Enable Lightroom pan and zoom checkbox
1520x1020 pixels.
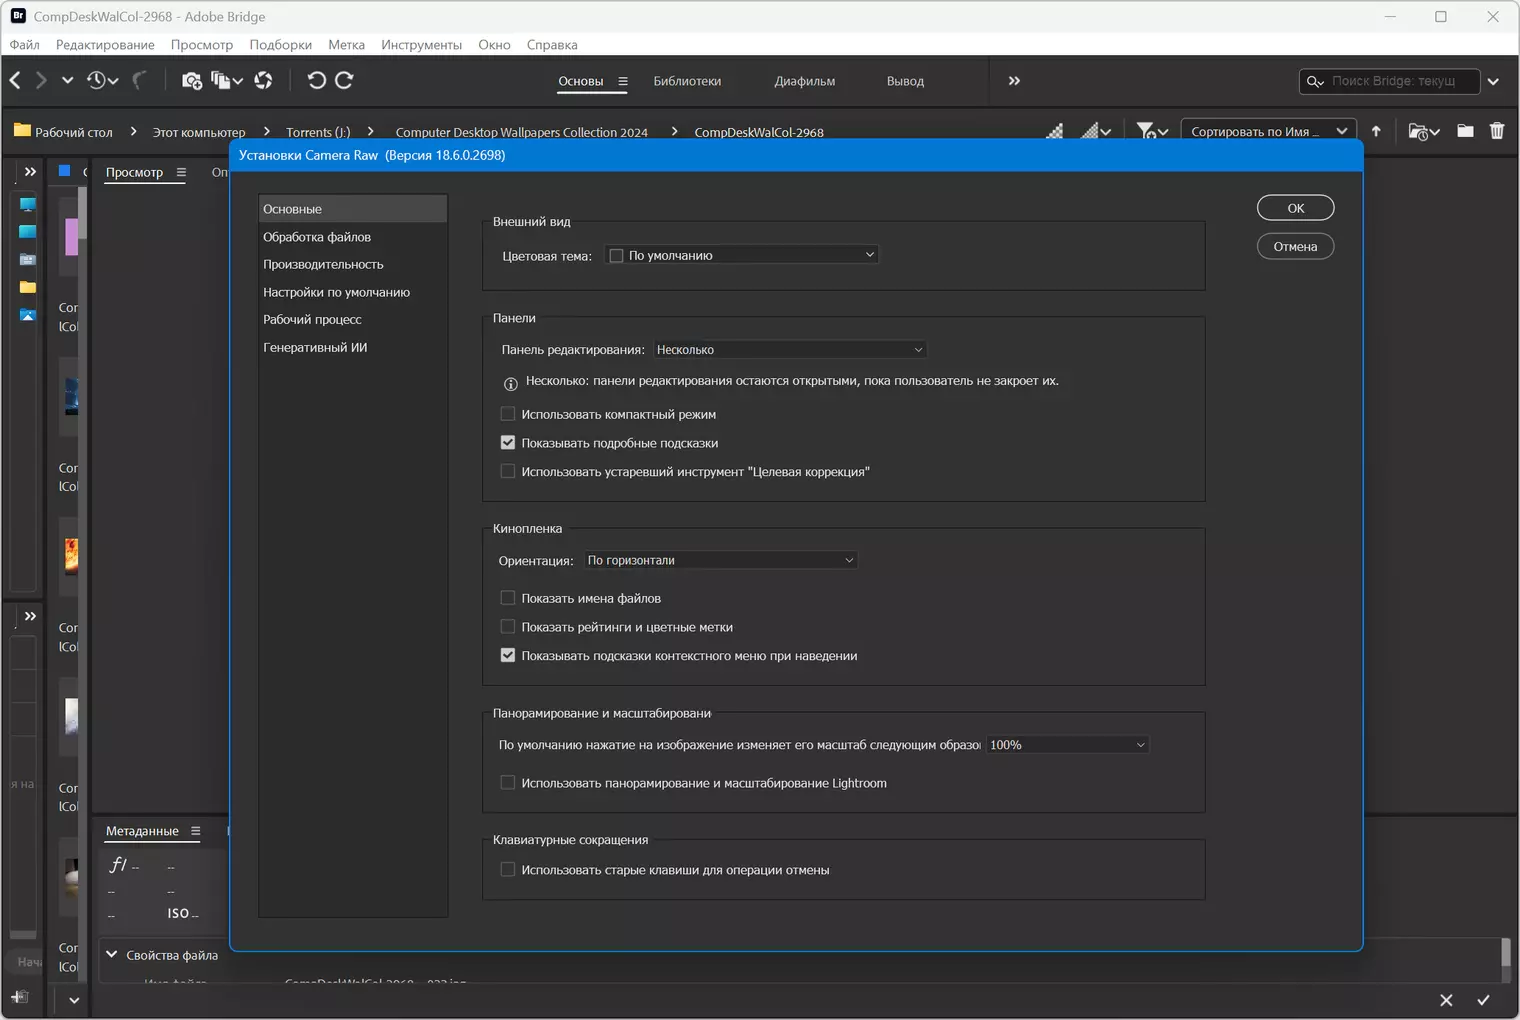[508, 783]
